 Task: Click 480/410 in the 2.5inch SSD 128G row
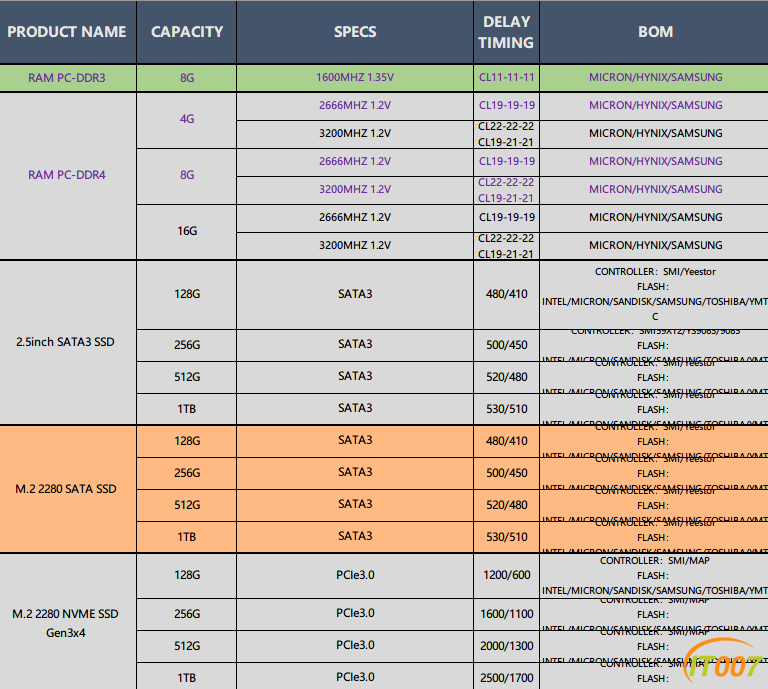(x=506, y=294)
